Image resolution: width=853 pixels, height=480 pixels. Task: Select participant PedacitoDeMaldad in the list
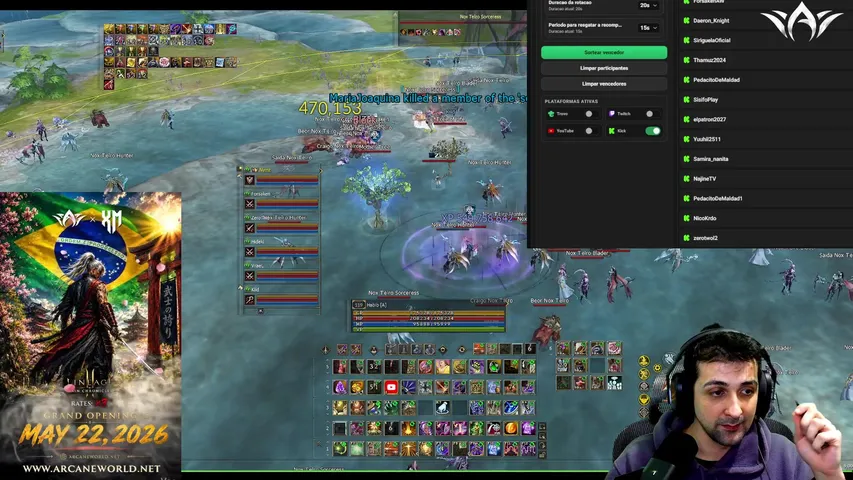[716, 79]
